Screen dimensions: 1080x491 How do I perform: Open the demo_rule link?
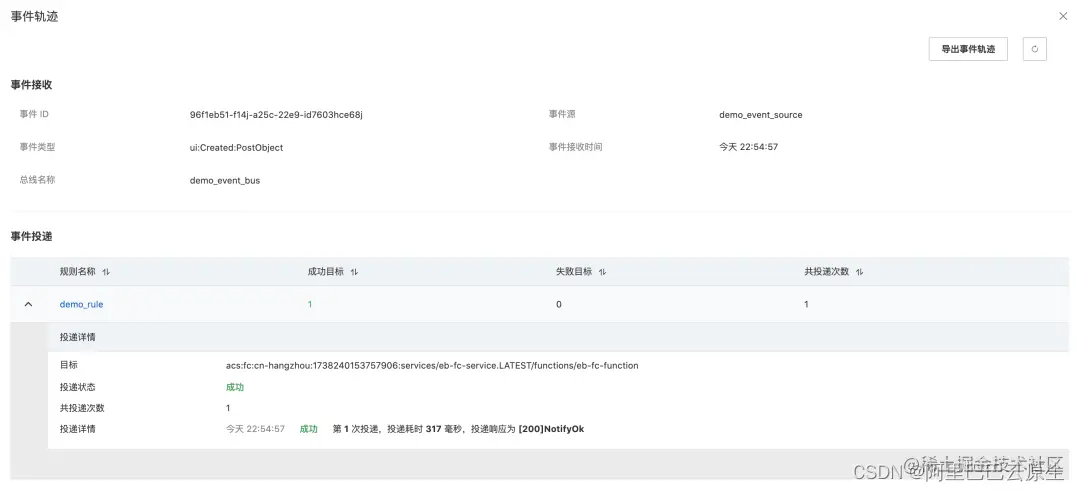(81, 304)
